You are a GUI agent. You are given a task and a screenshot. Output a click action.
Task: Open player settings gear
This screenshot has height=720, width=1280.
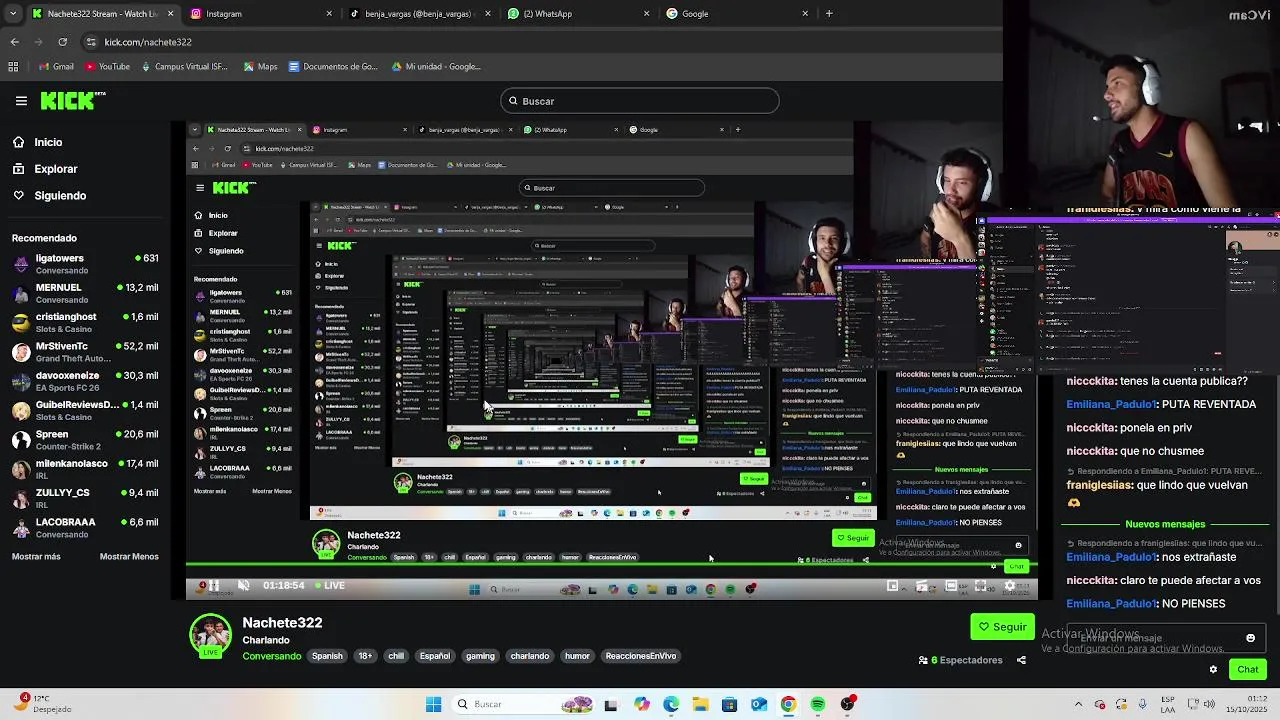tap(1009, 586)
